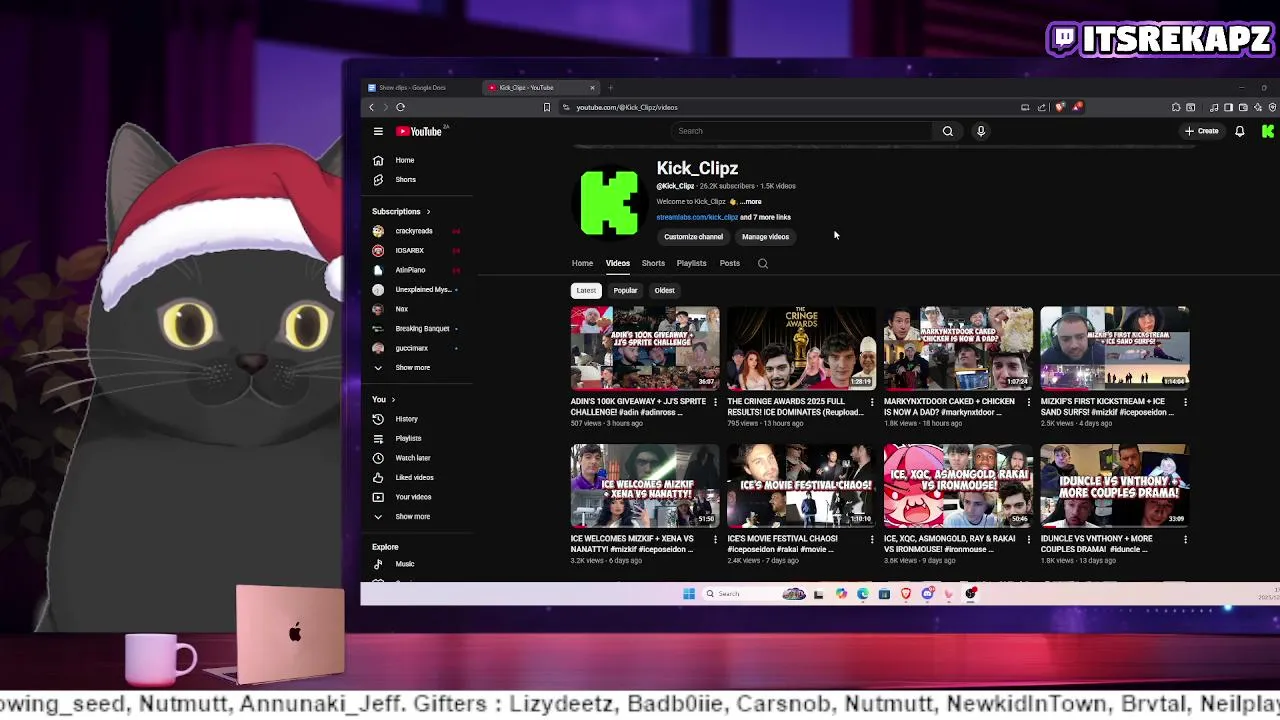This screenshot has height=720, width=1280.
Task: Open Microsoft Edge from the taskbar
Action: tap(863, 594)
